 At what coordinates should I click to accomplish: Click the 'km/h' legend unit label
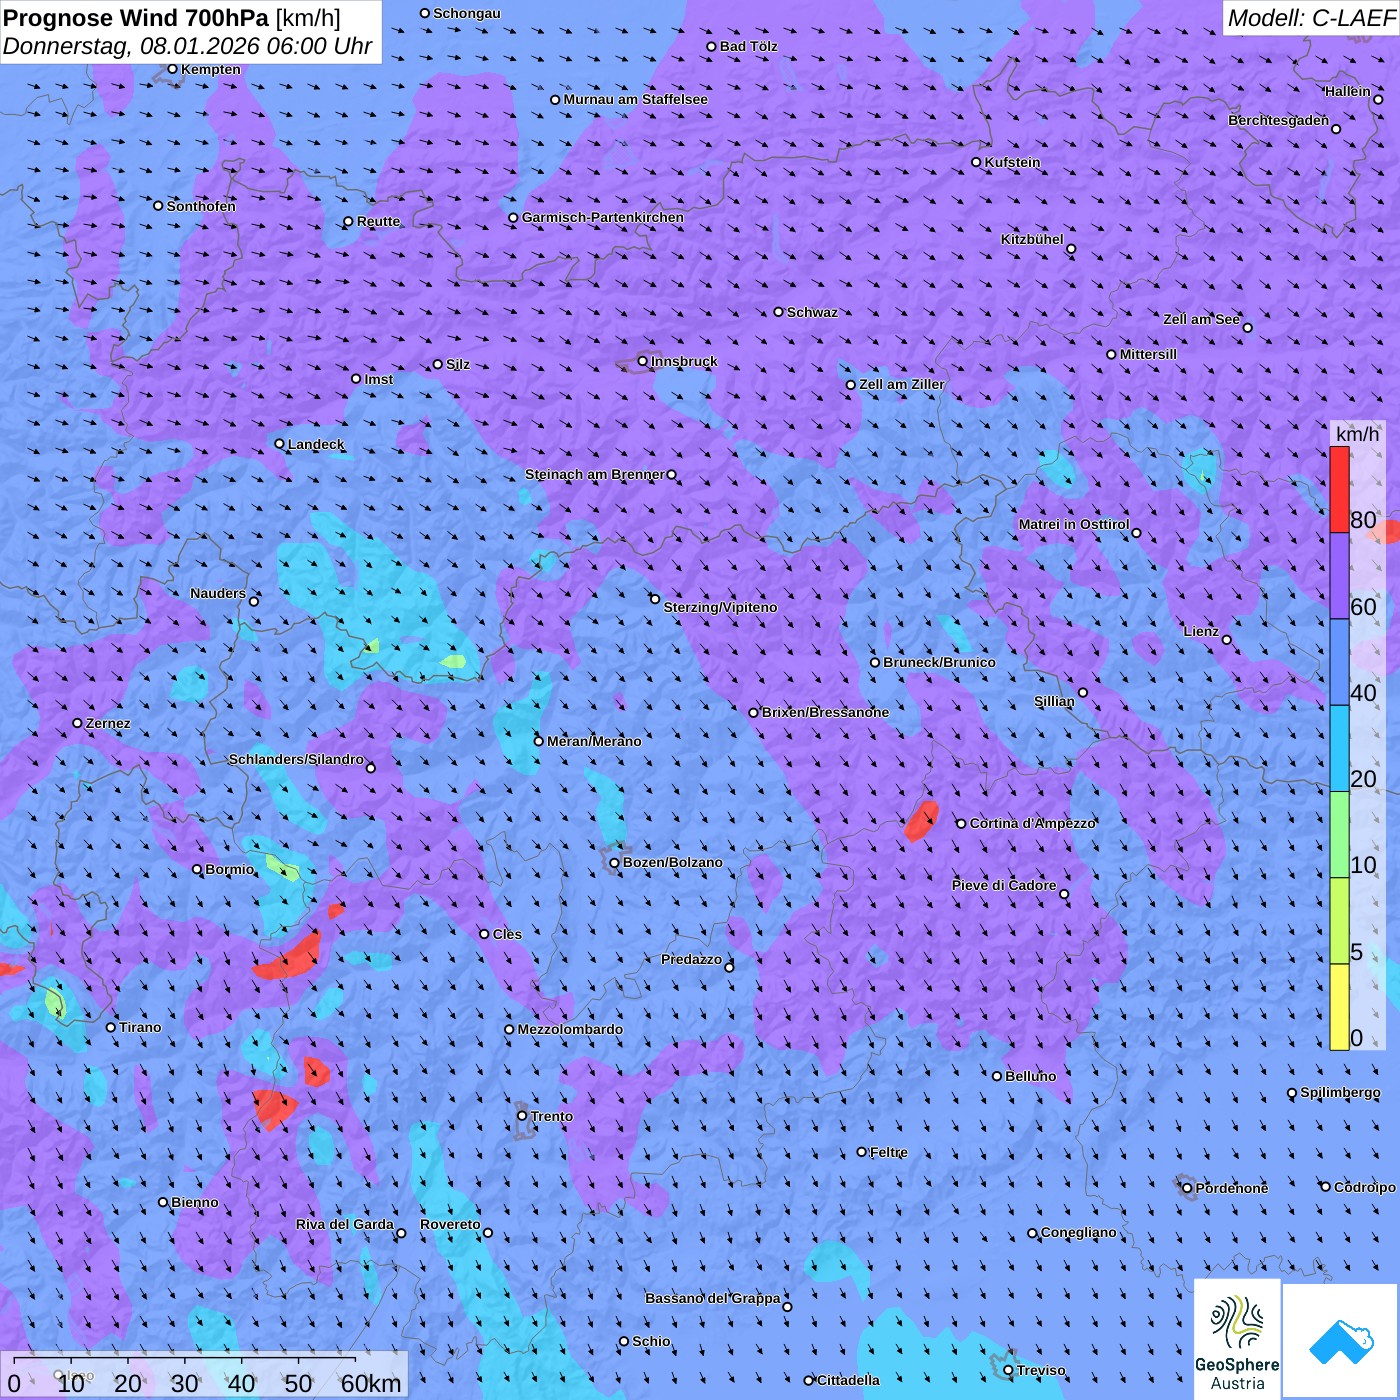point(1357,434)
